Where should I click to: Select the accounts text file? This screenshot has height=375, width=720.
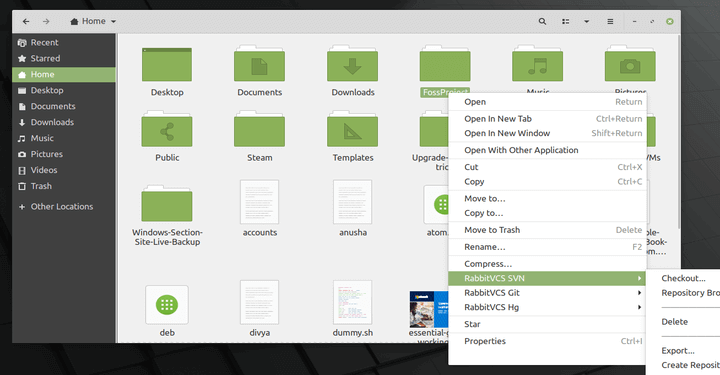pos(259,202)
